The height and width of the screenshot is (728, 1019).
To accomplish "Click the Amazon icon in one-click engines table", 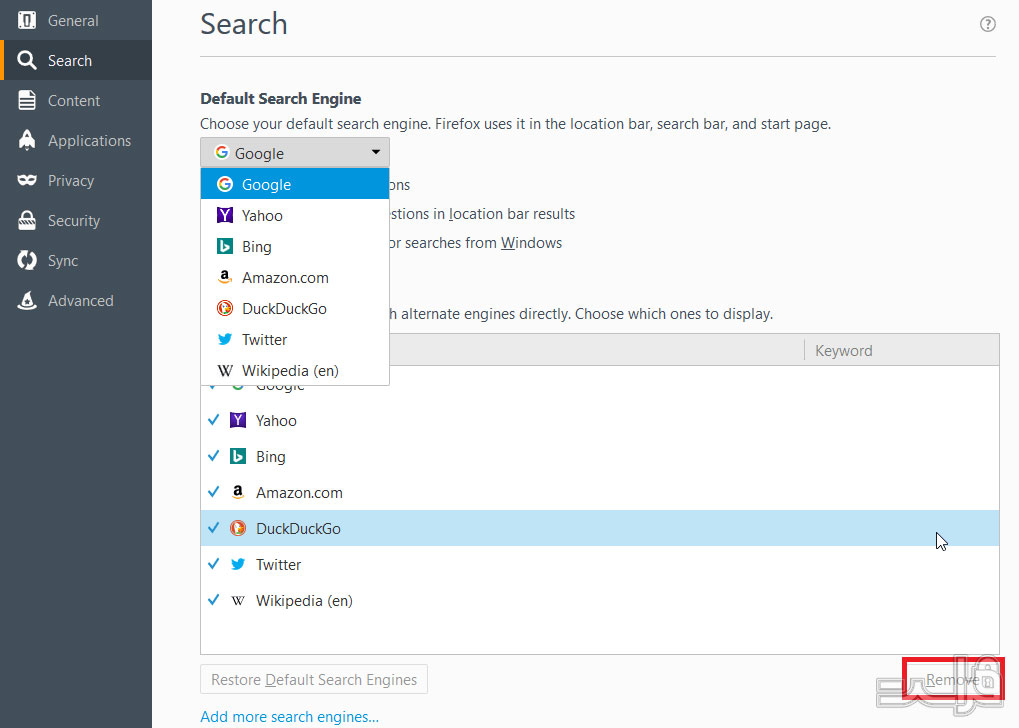I will (x=238, y=492).
